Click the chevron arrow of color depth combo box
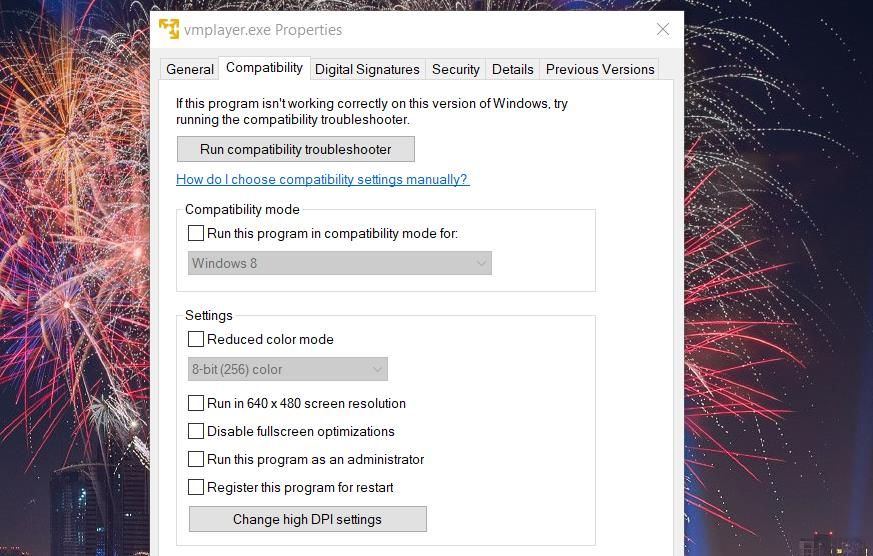Screen dimensions: 873x556 pos(377,370)
